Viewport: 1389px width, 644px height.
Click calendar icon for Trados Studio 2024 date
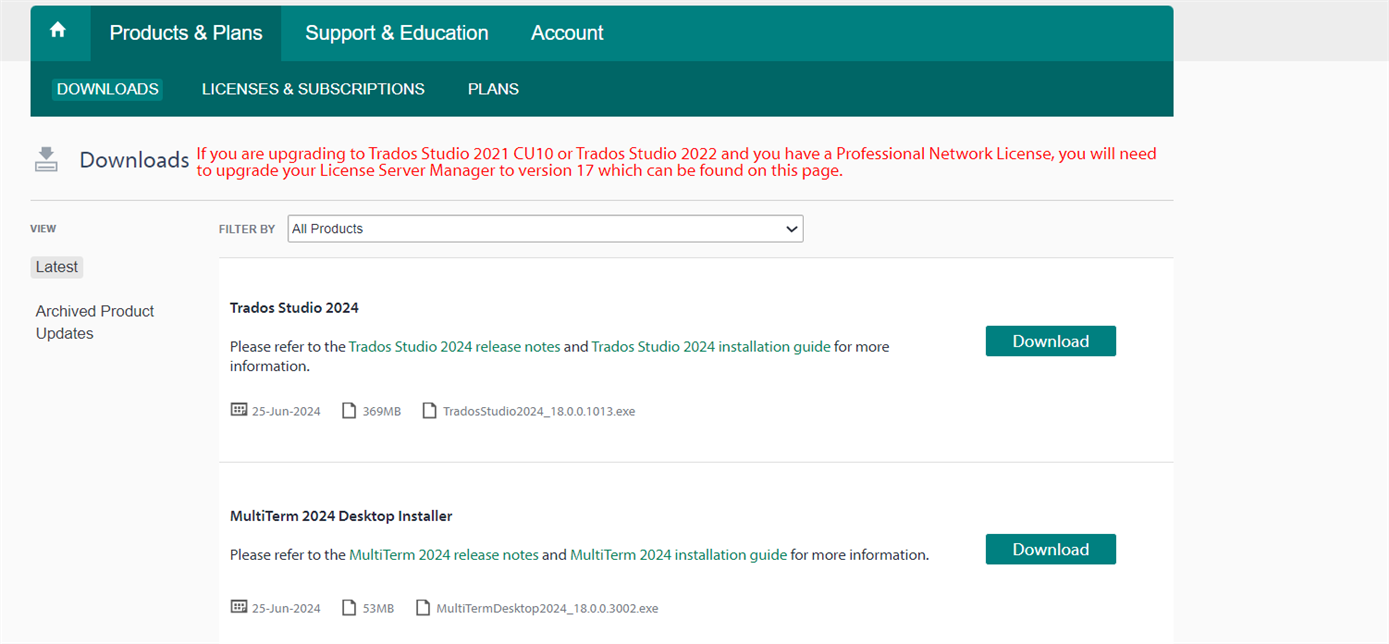tap(238, 410)
